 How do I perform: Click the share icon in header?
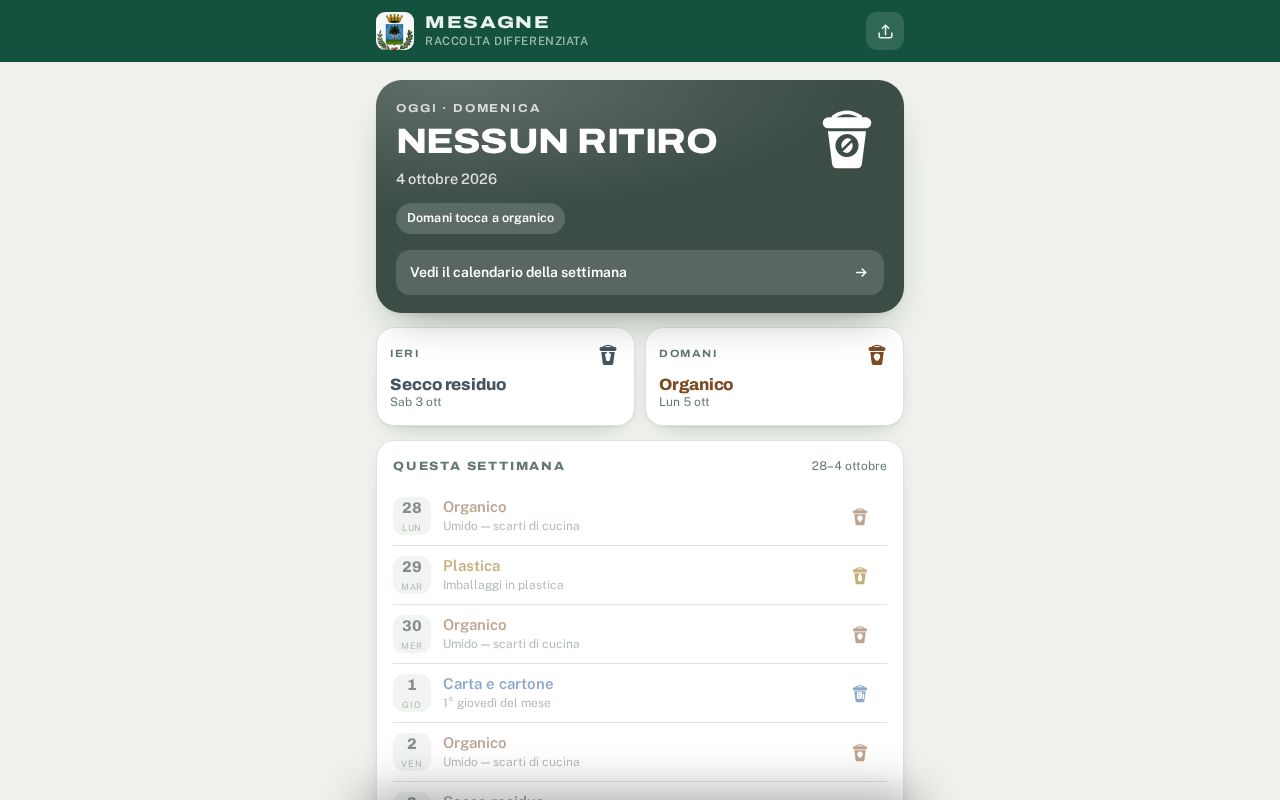click(885, 31)
